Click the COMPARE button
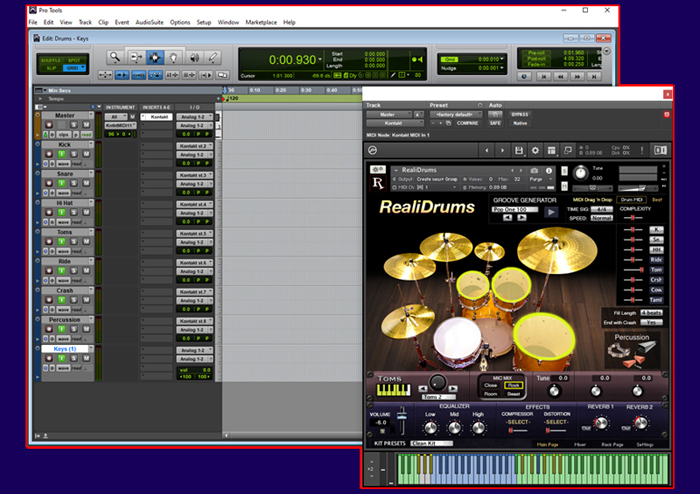This screenshot has width=700, height=494. click(x=465, y=123)
